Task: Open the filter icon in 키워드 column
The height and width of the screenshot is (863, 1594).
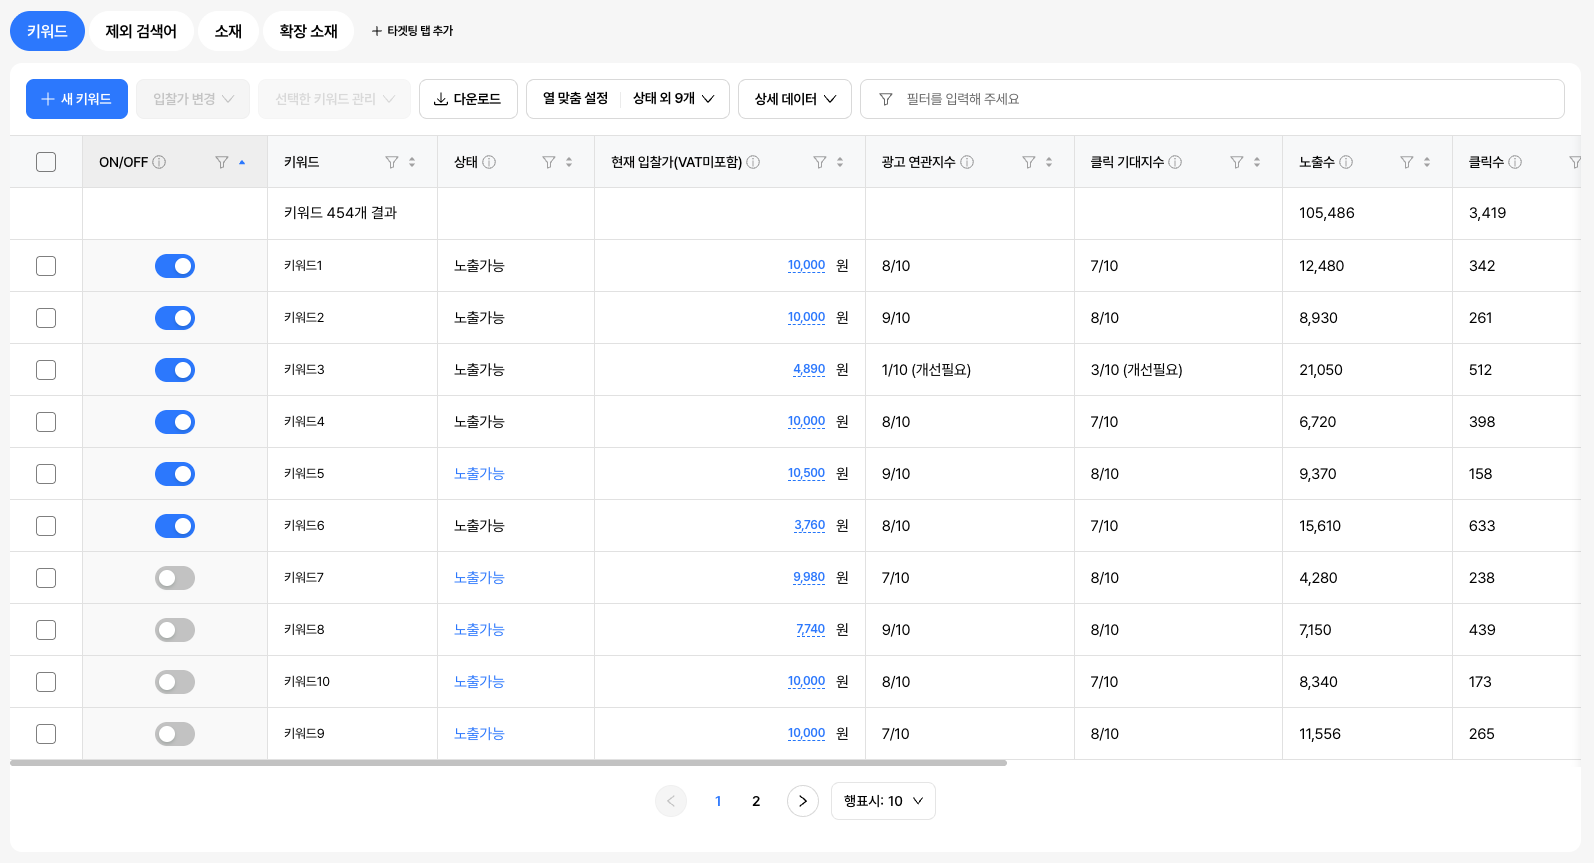Action: 392,162
